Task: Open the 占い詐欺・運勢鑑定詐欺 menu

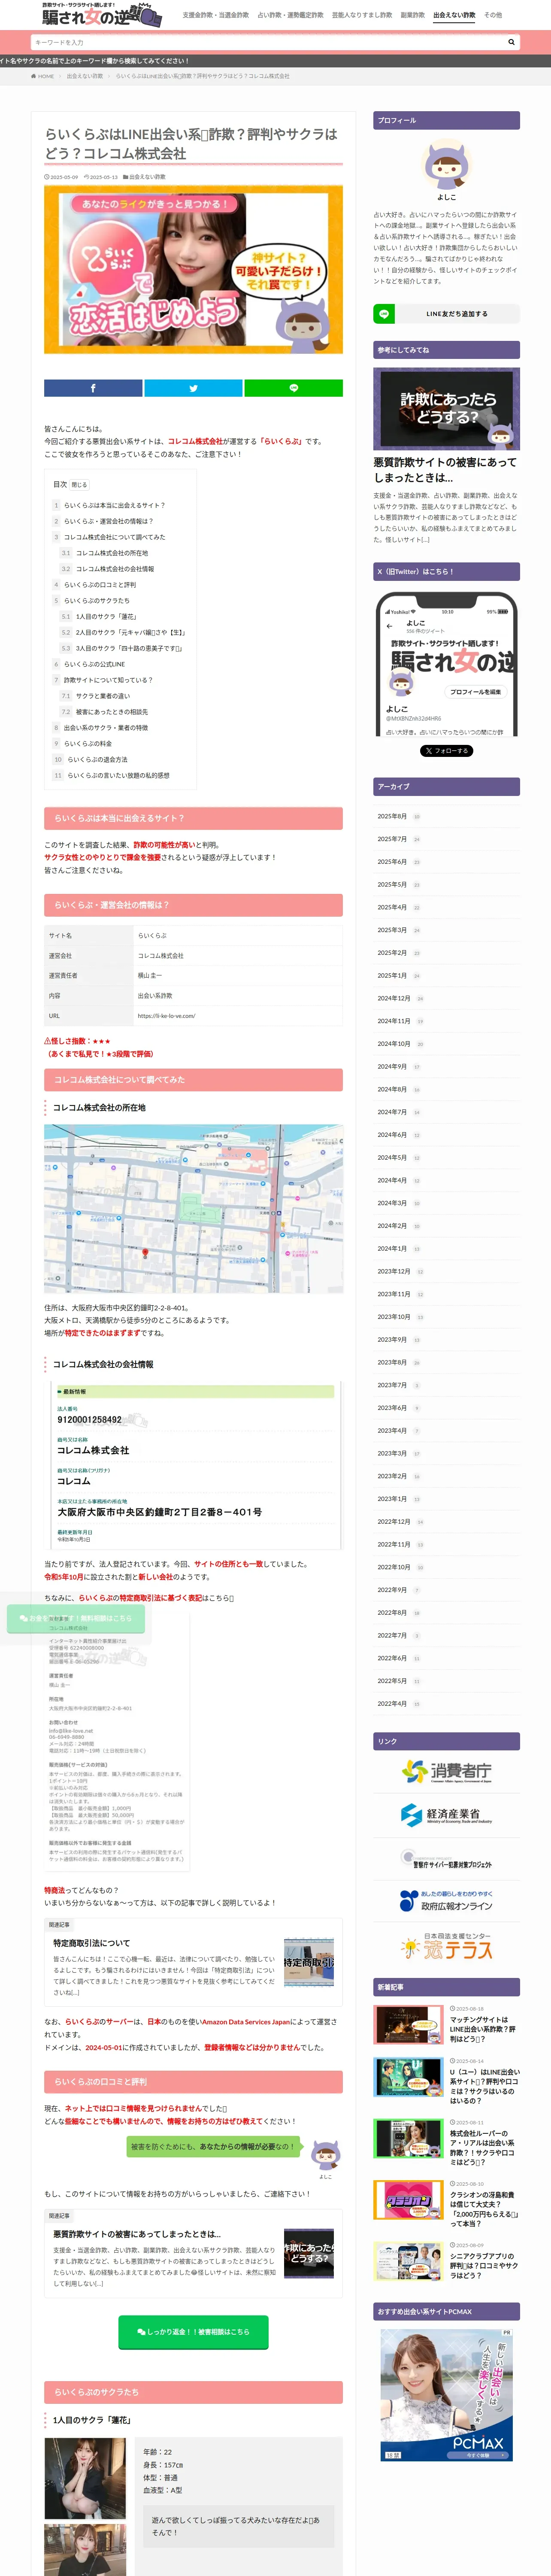Action: coord(290,15)
